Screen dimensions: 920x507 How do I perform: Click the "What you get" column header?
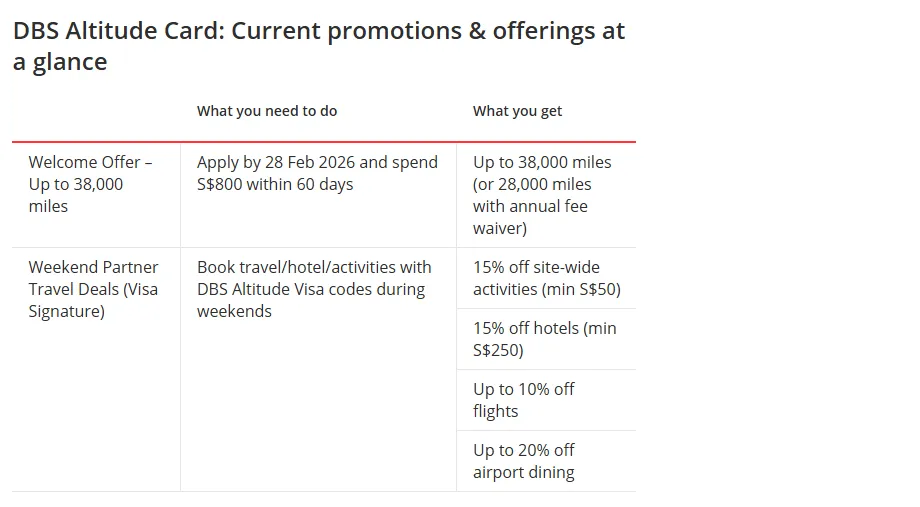click(x=517, y=111)
